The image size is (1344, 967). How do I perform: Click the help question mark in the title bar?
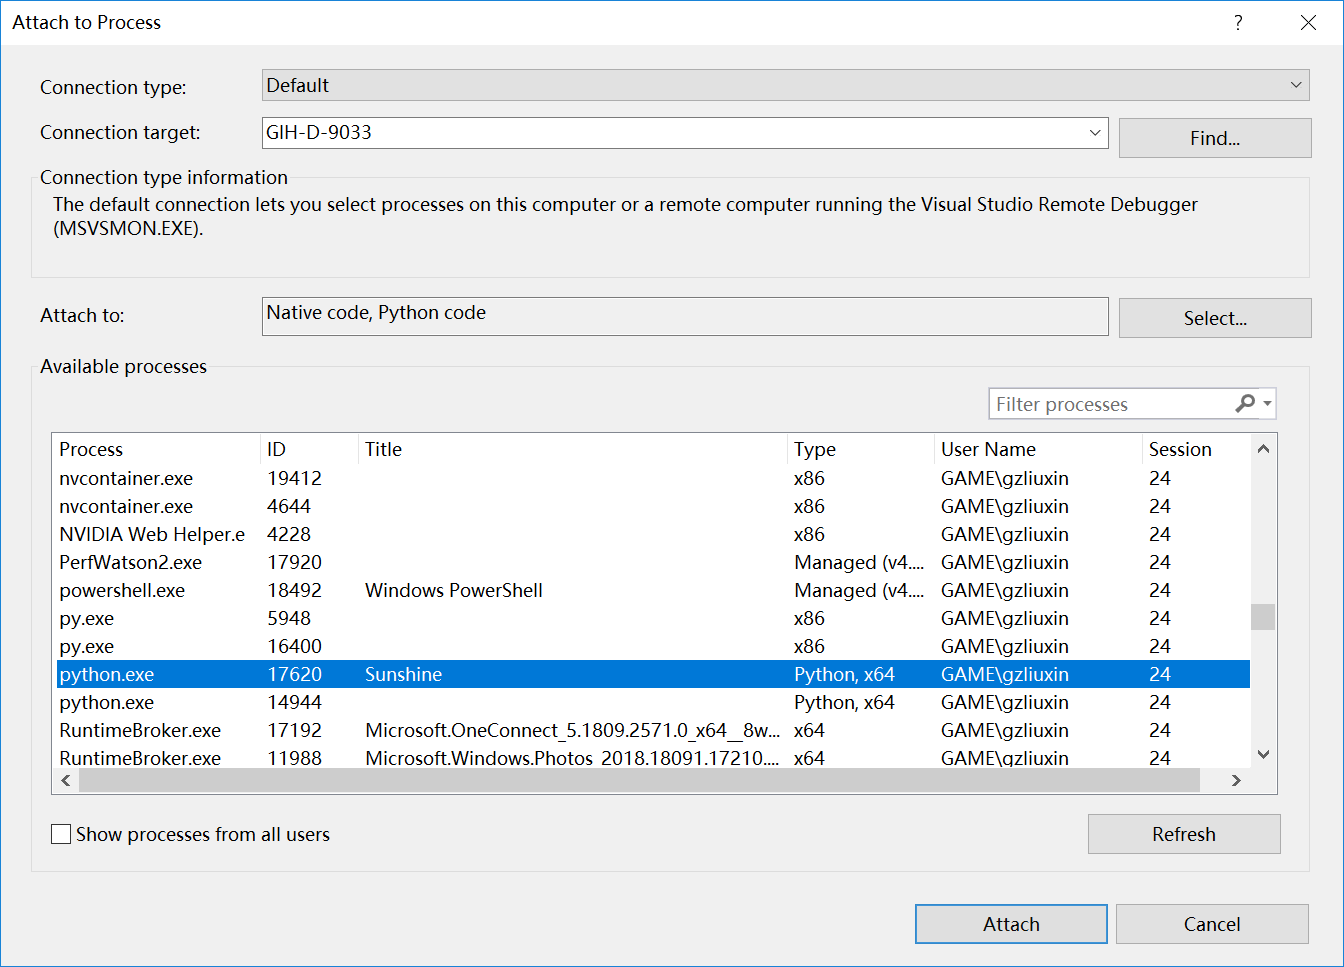1238,22
